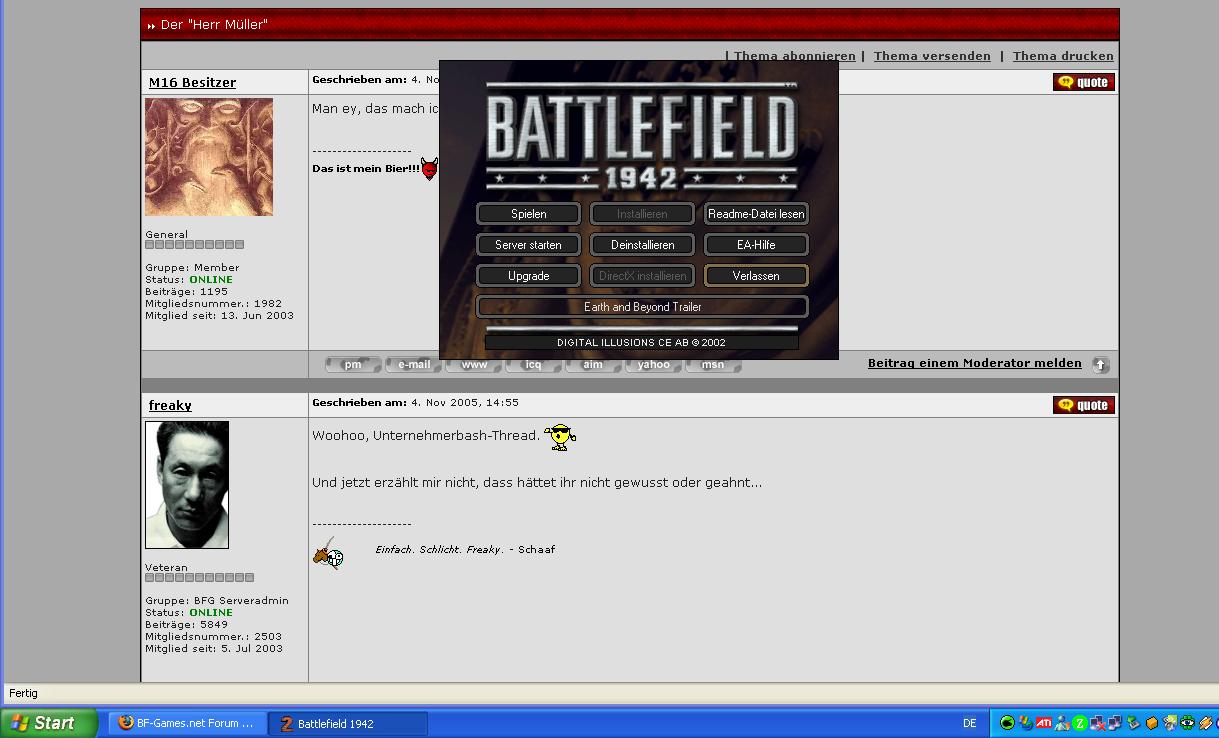The height and width of the screenshot is (738, 1219).
Task: Open the Earth and Beyond Trailer
Action: pyautogui.click(x=642, y=307)
